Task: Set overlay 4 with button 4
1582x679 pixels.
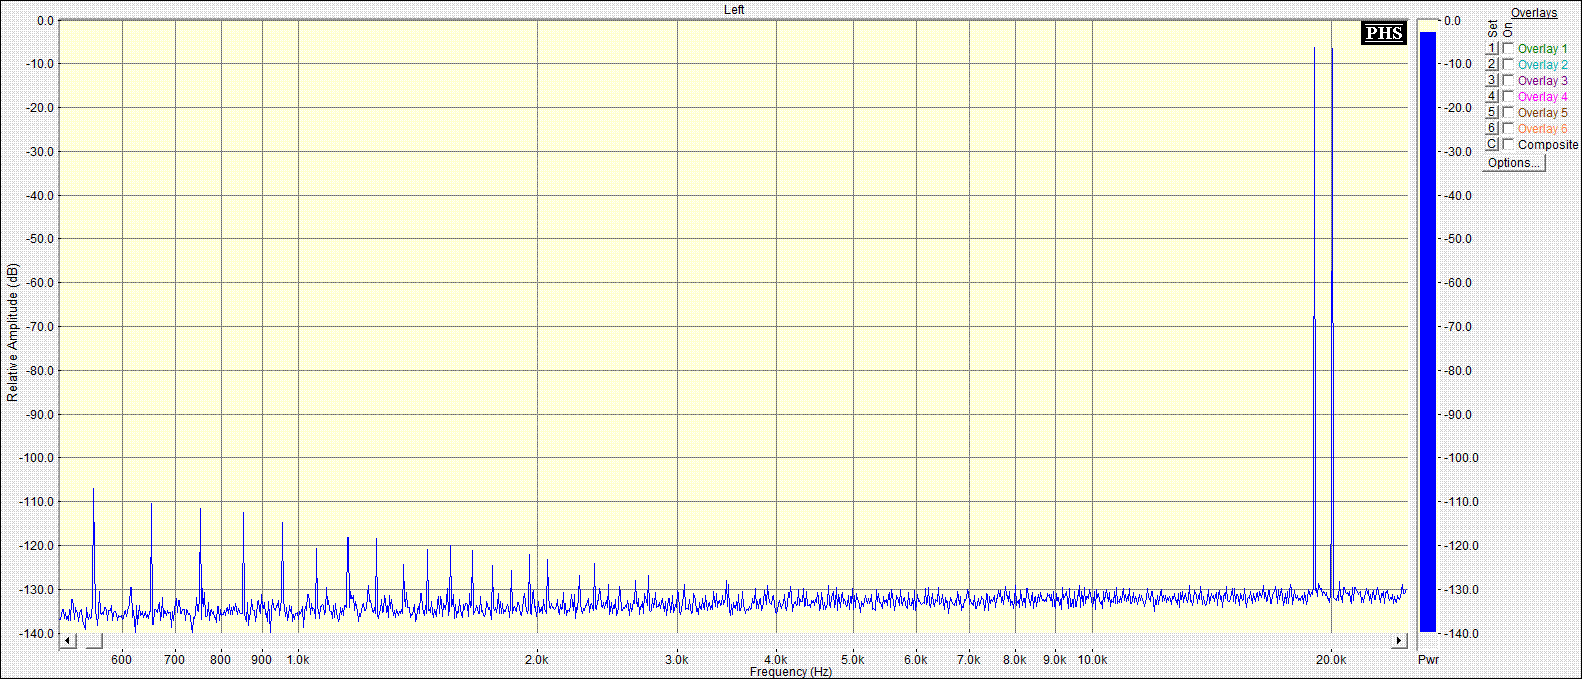Action: click(x=1491, y=96)
